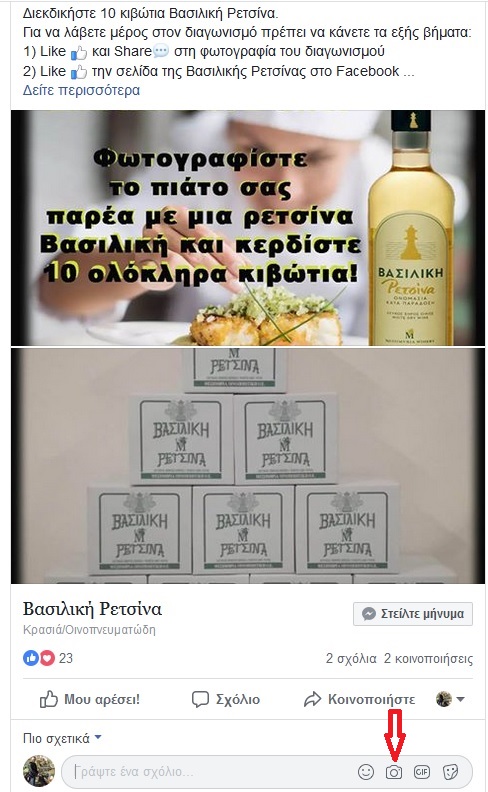
Task: Click the Σχόλιο comment button
Action: tap(226, 700)
